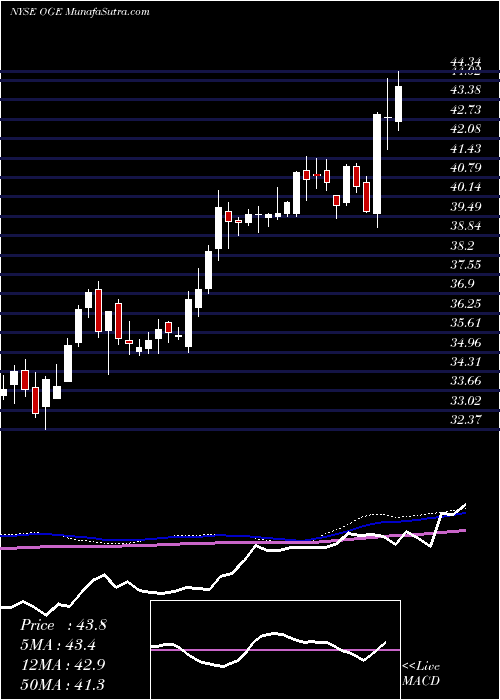Select the 36.9 axis label
500x700 pixels.
click(x=462, y=284)
